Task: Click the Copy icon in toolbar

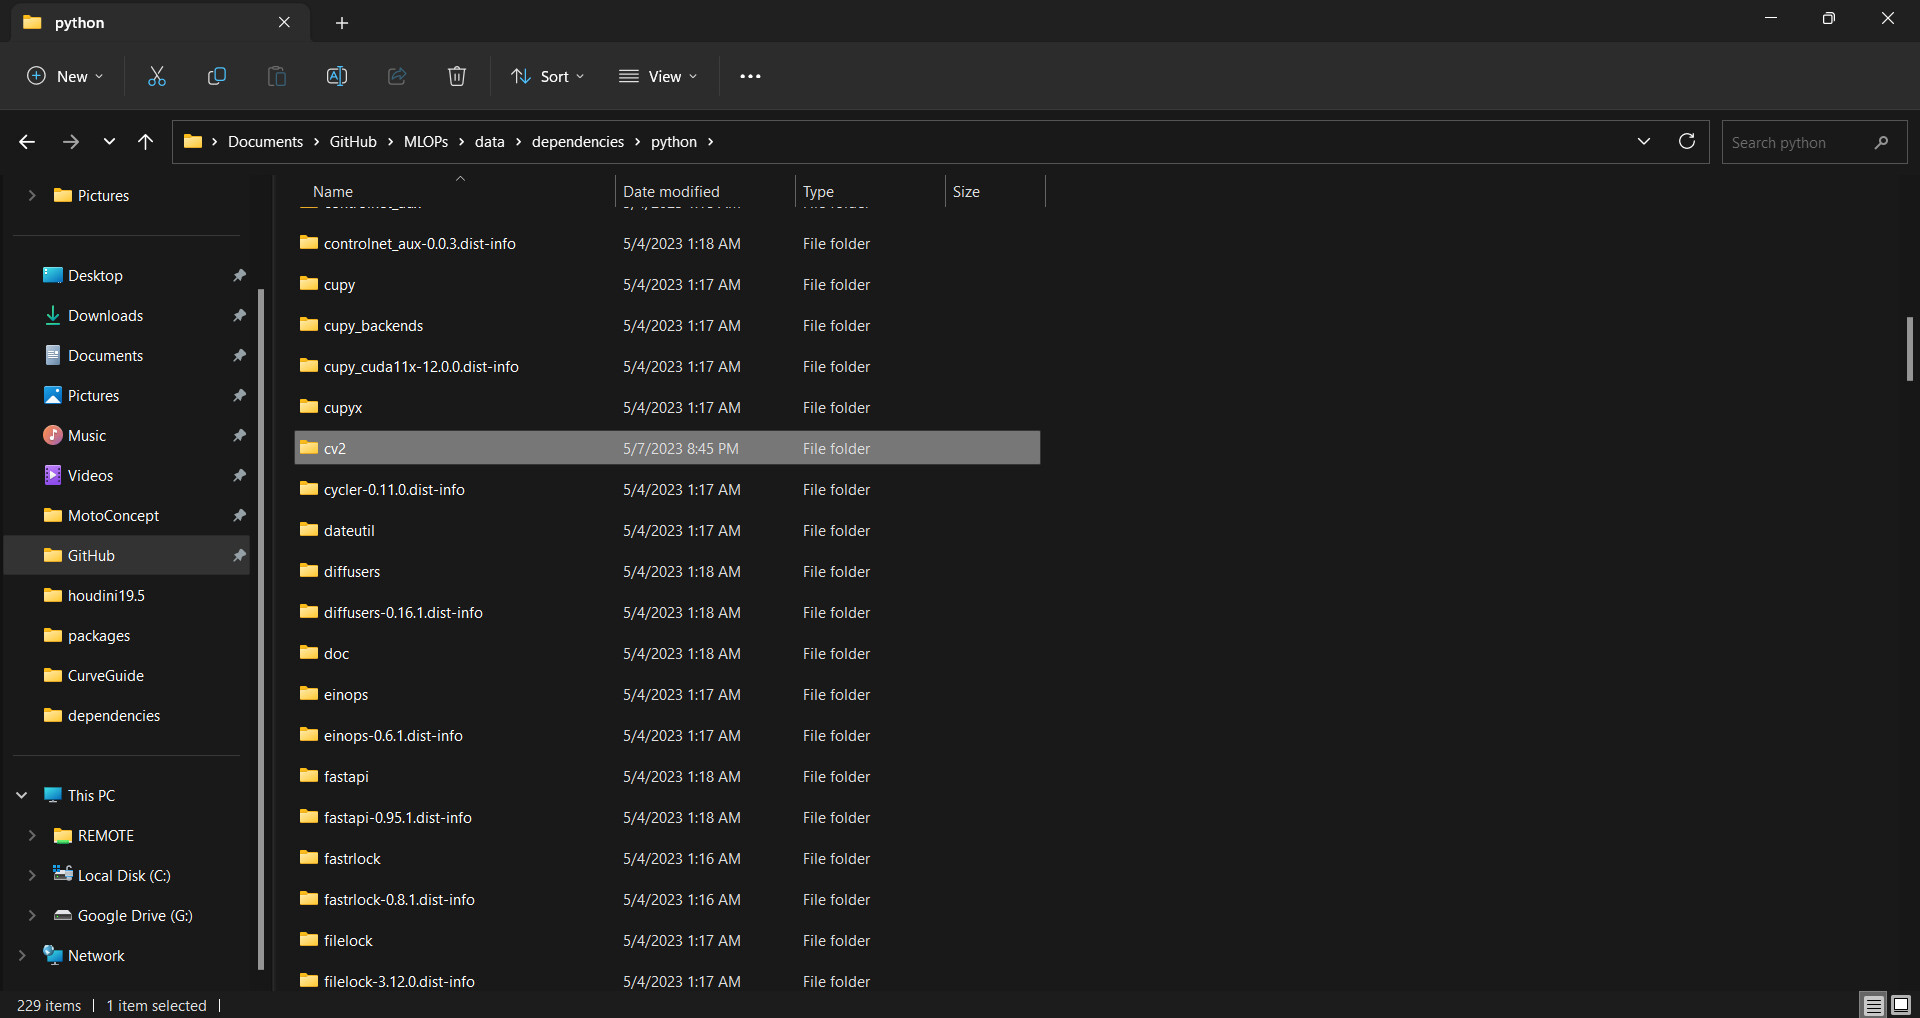Action: (217, 76)
